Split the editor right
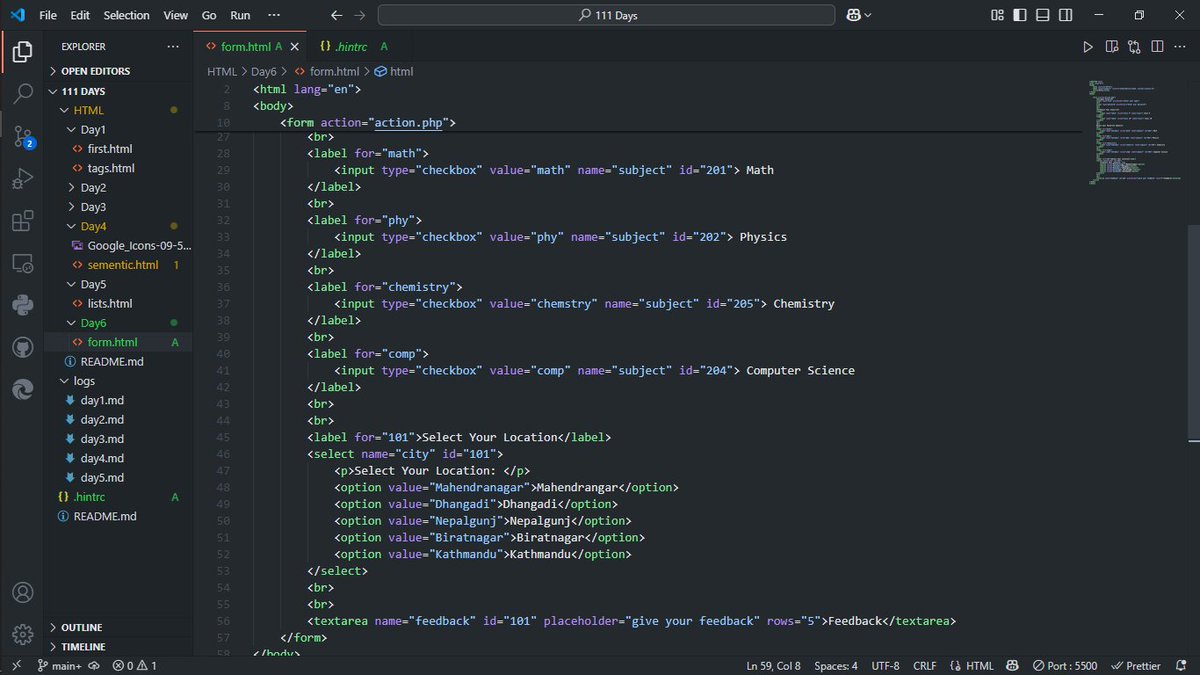The image size is (1200, 675). 1157,47
